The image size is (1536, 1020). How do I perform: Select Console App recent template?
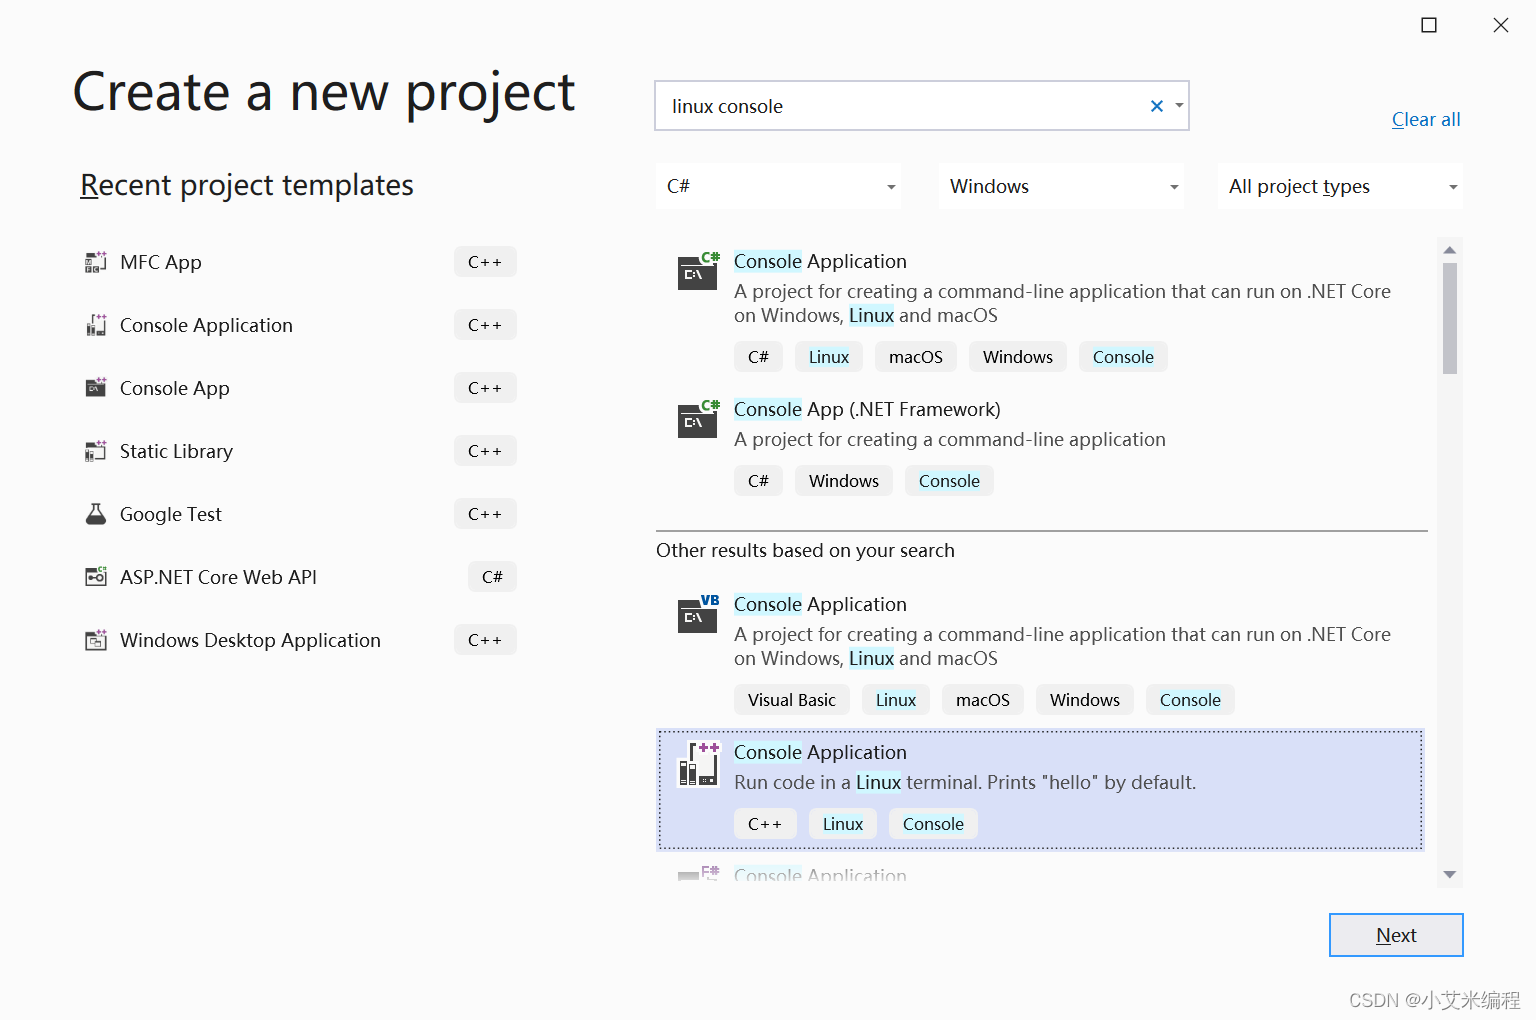tap(300, 388)
